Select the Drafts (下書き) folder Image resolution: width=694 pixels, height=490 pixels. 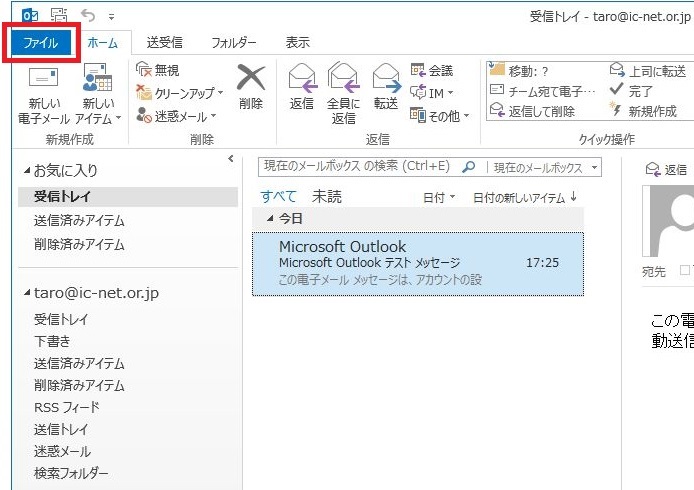click(52, 342)
